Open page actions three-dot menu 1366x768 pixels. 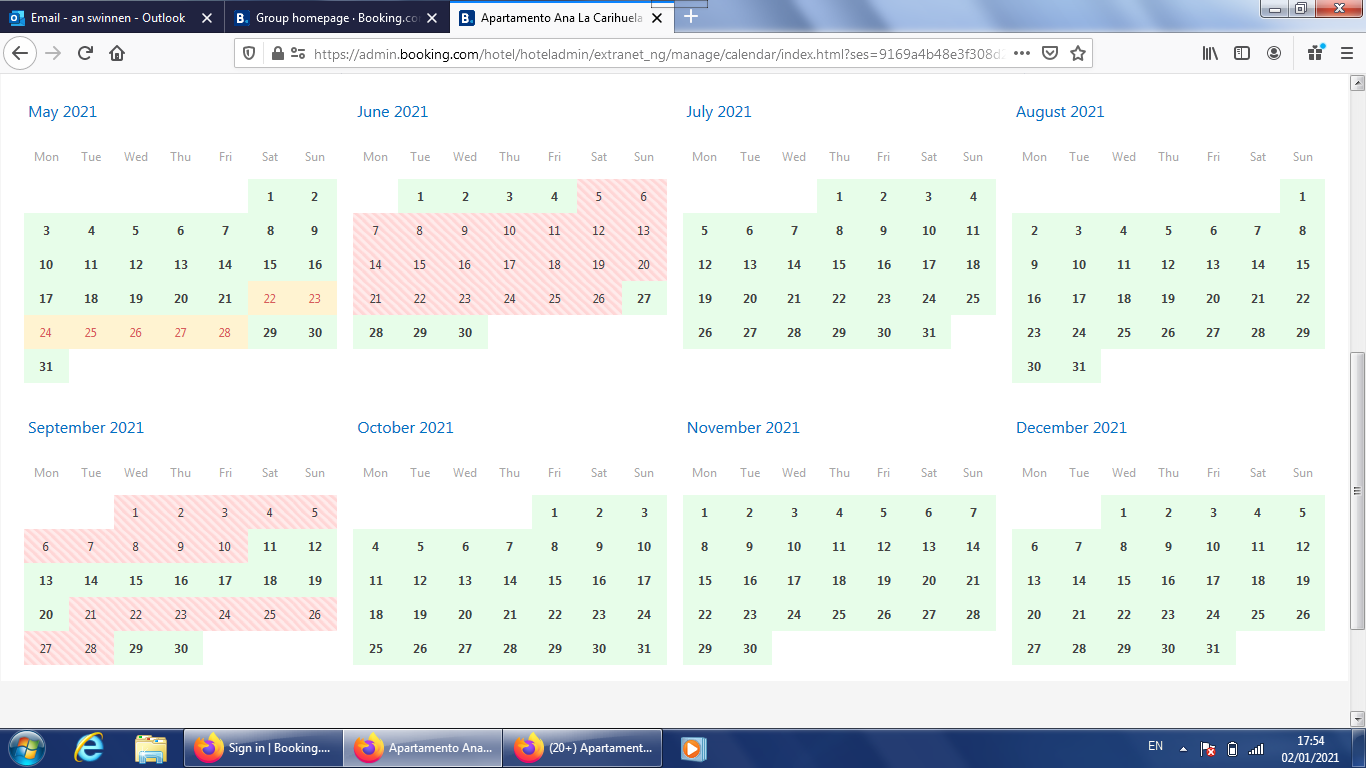[1021, 54]
